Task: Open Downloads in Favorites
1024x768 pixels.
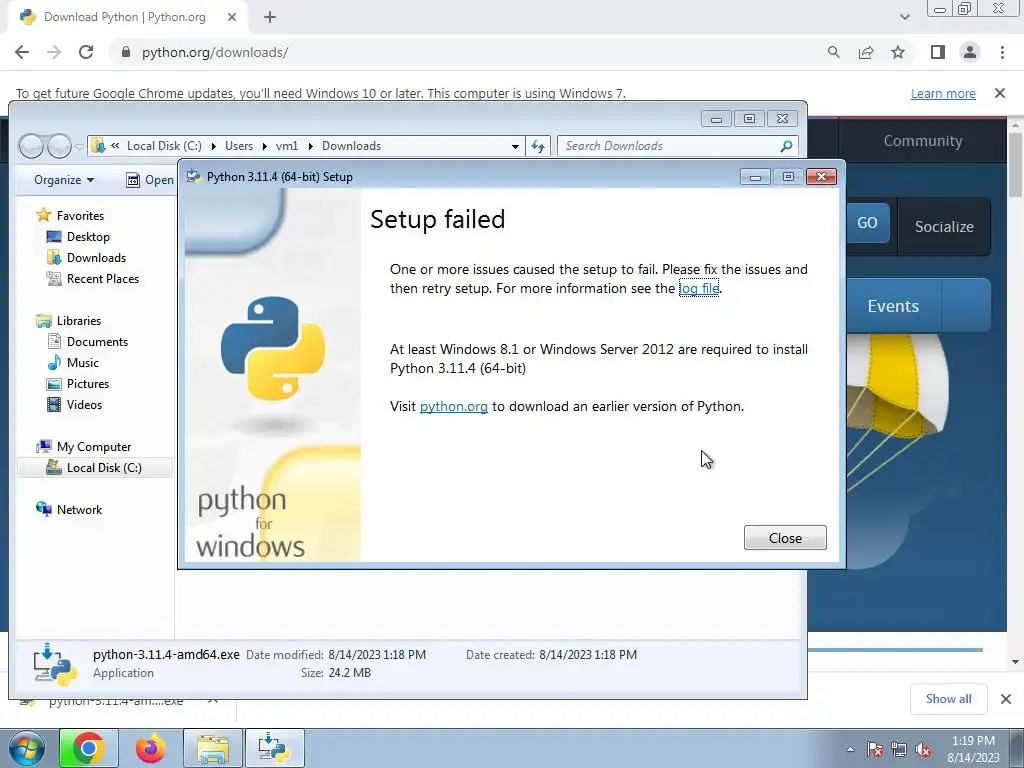Action: tap(96, 257)
